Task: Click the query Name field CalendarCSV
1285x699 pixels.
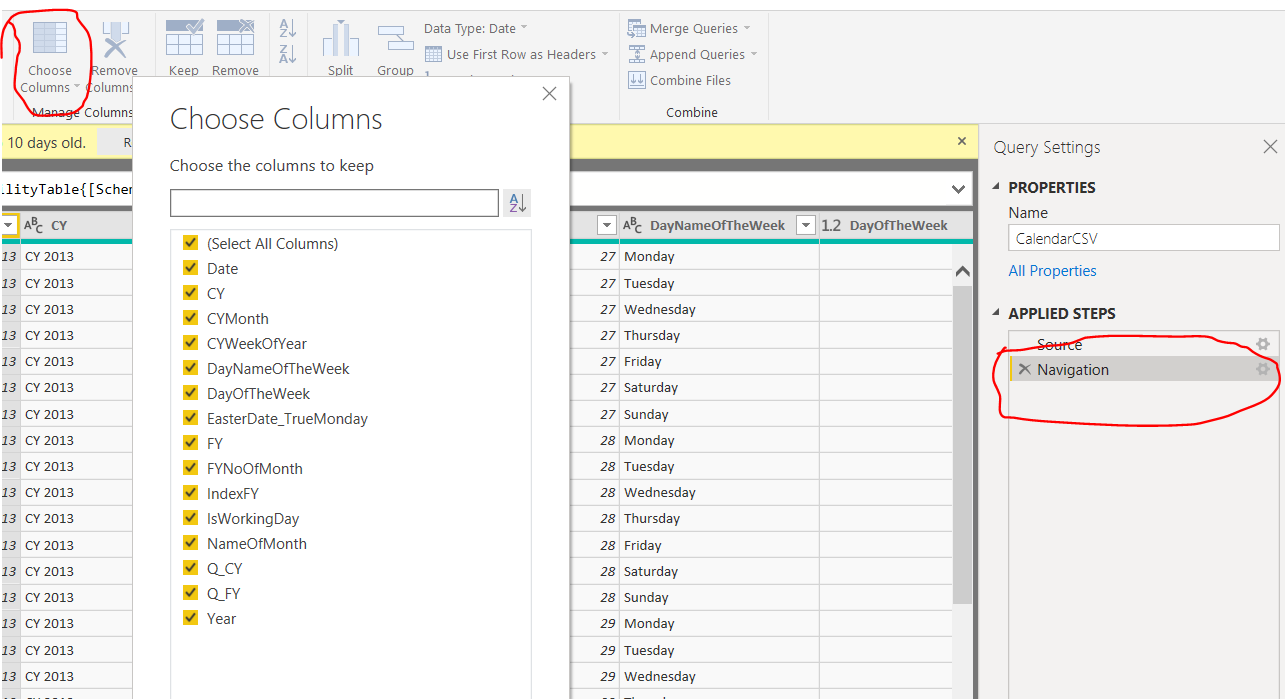Action: [x=1144, y=238]
